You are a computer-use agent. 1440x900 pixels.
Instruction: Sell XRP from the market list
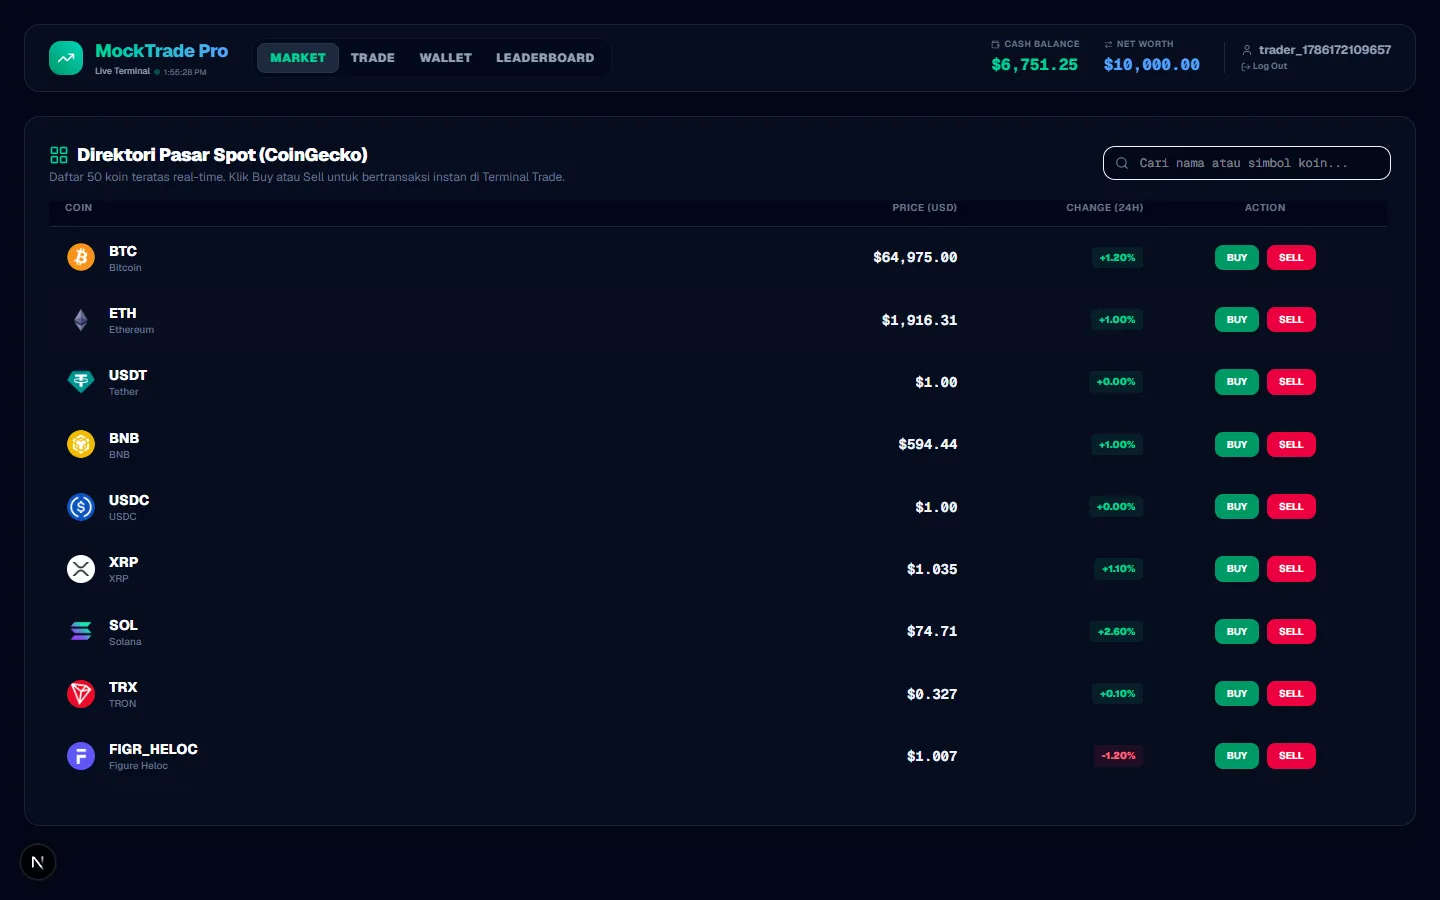pos(1291,569)
